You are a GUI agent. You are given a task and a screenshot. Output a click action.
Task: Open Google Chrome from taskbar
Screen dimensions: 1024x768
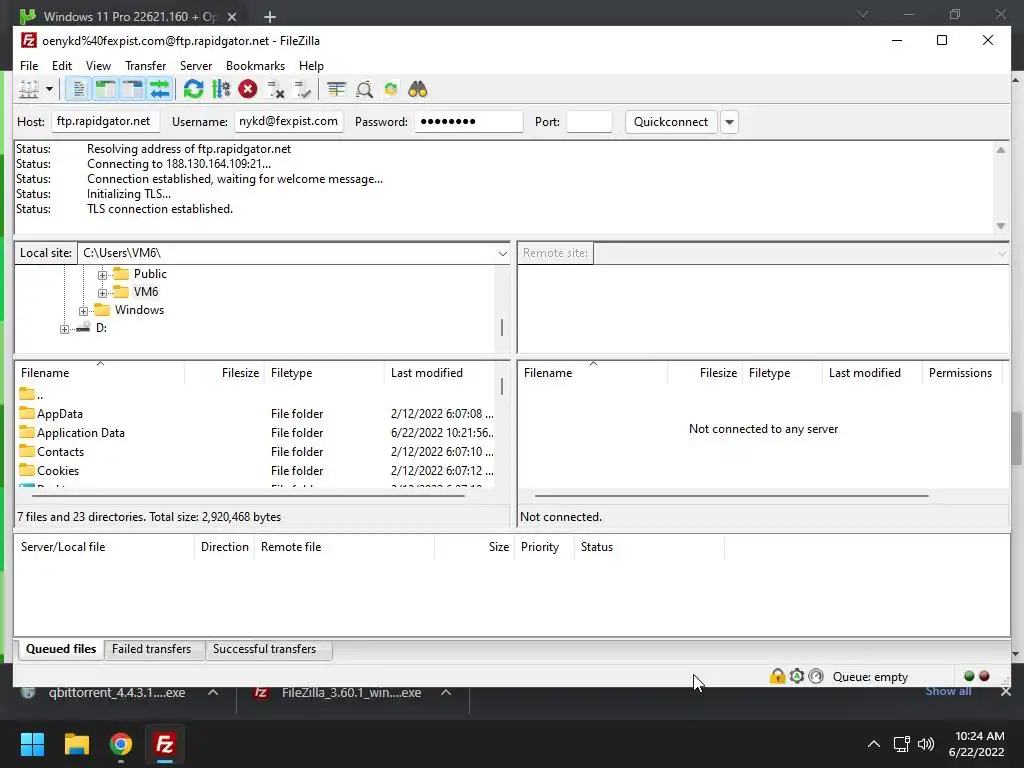[121, 744]
